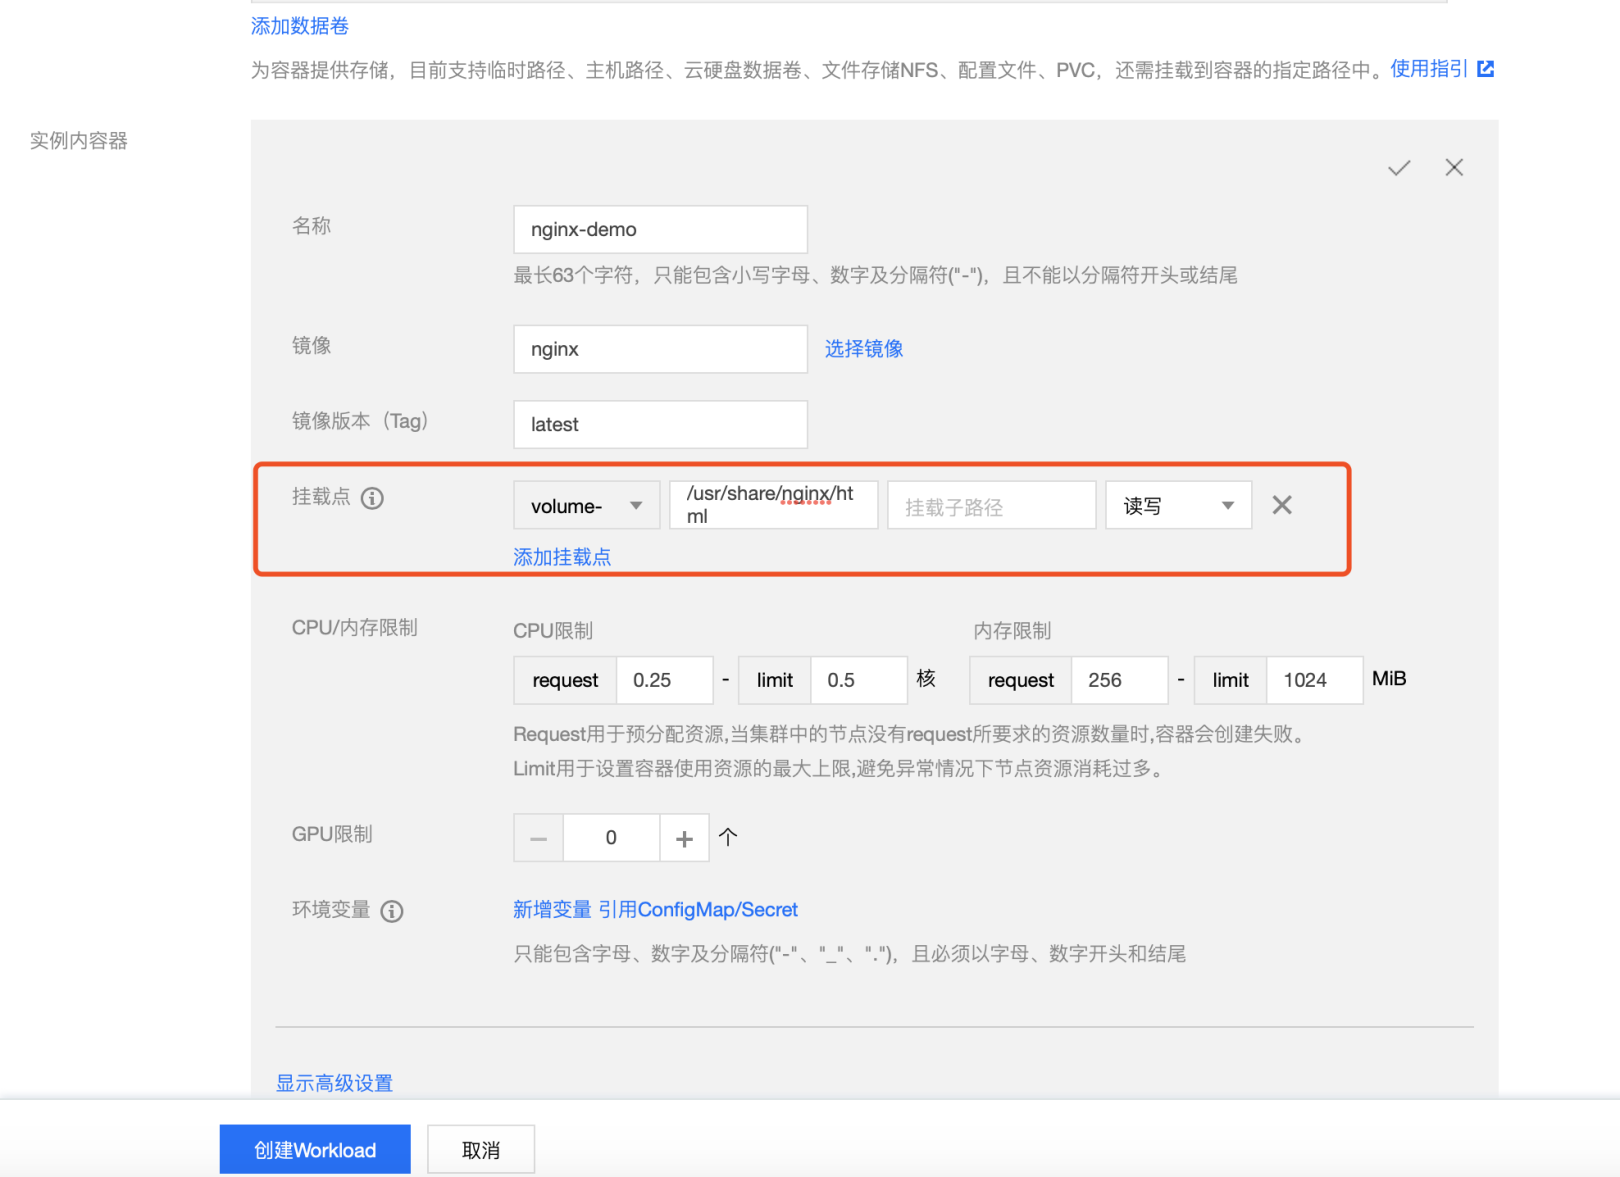Screen dimensions: 1620x1177
Task: Click 选择镜像 to pick an image
Action: [x=864, y=349]
